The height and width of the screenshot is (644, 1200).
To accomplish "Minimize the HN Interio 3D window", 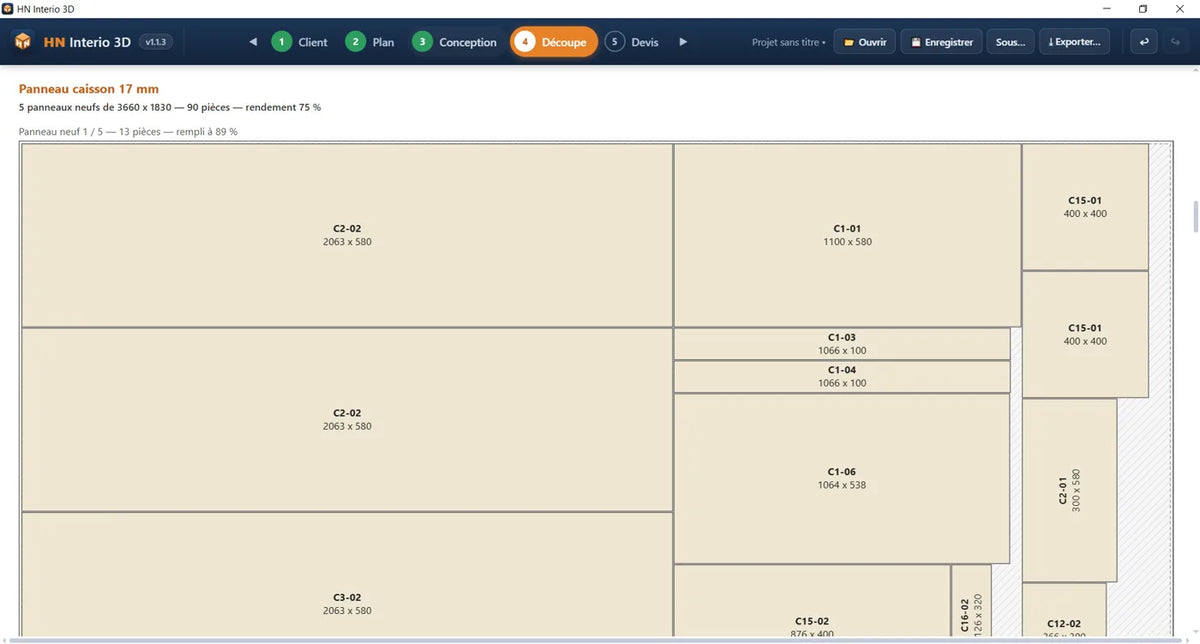I will coord(1106,8).
